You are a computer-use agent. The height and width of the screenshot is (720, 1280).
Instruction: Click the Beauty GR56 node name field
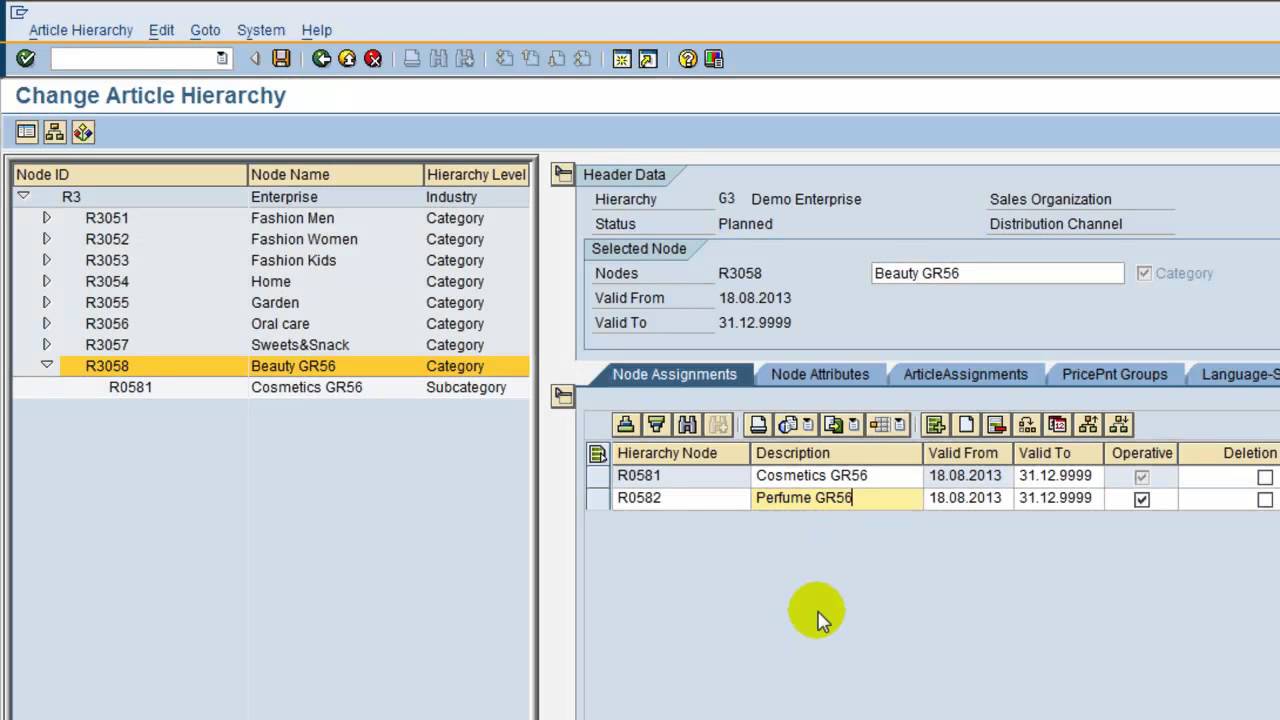997,273
